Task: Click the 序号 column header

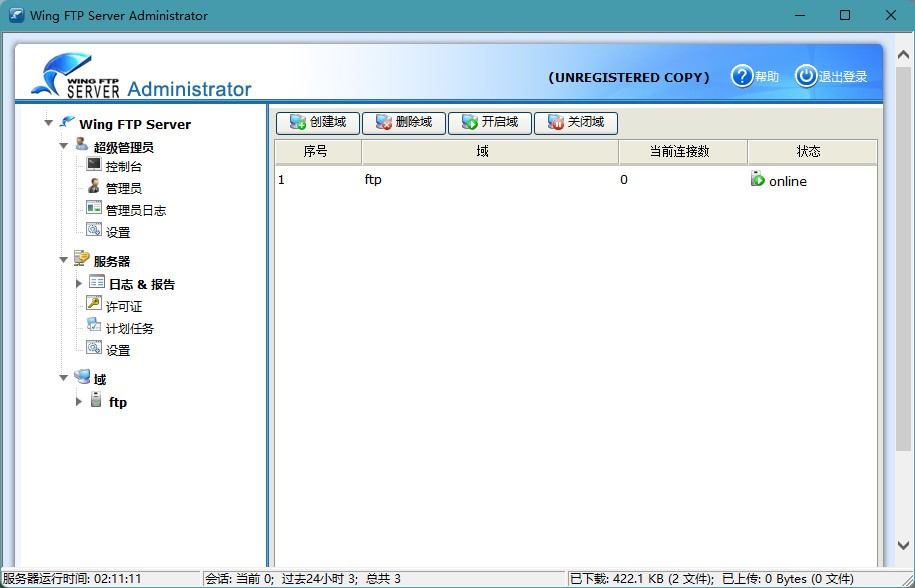Action: click(318, 152)
